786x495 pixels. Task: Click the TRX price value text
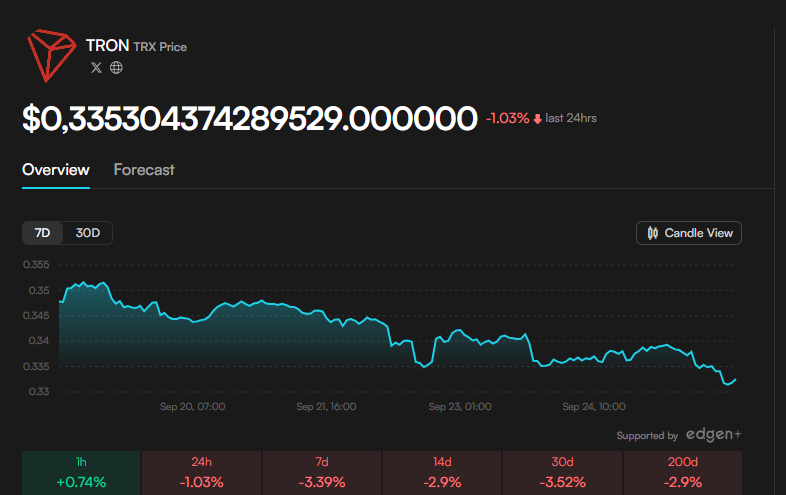click(x=250, y=119)
